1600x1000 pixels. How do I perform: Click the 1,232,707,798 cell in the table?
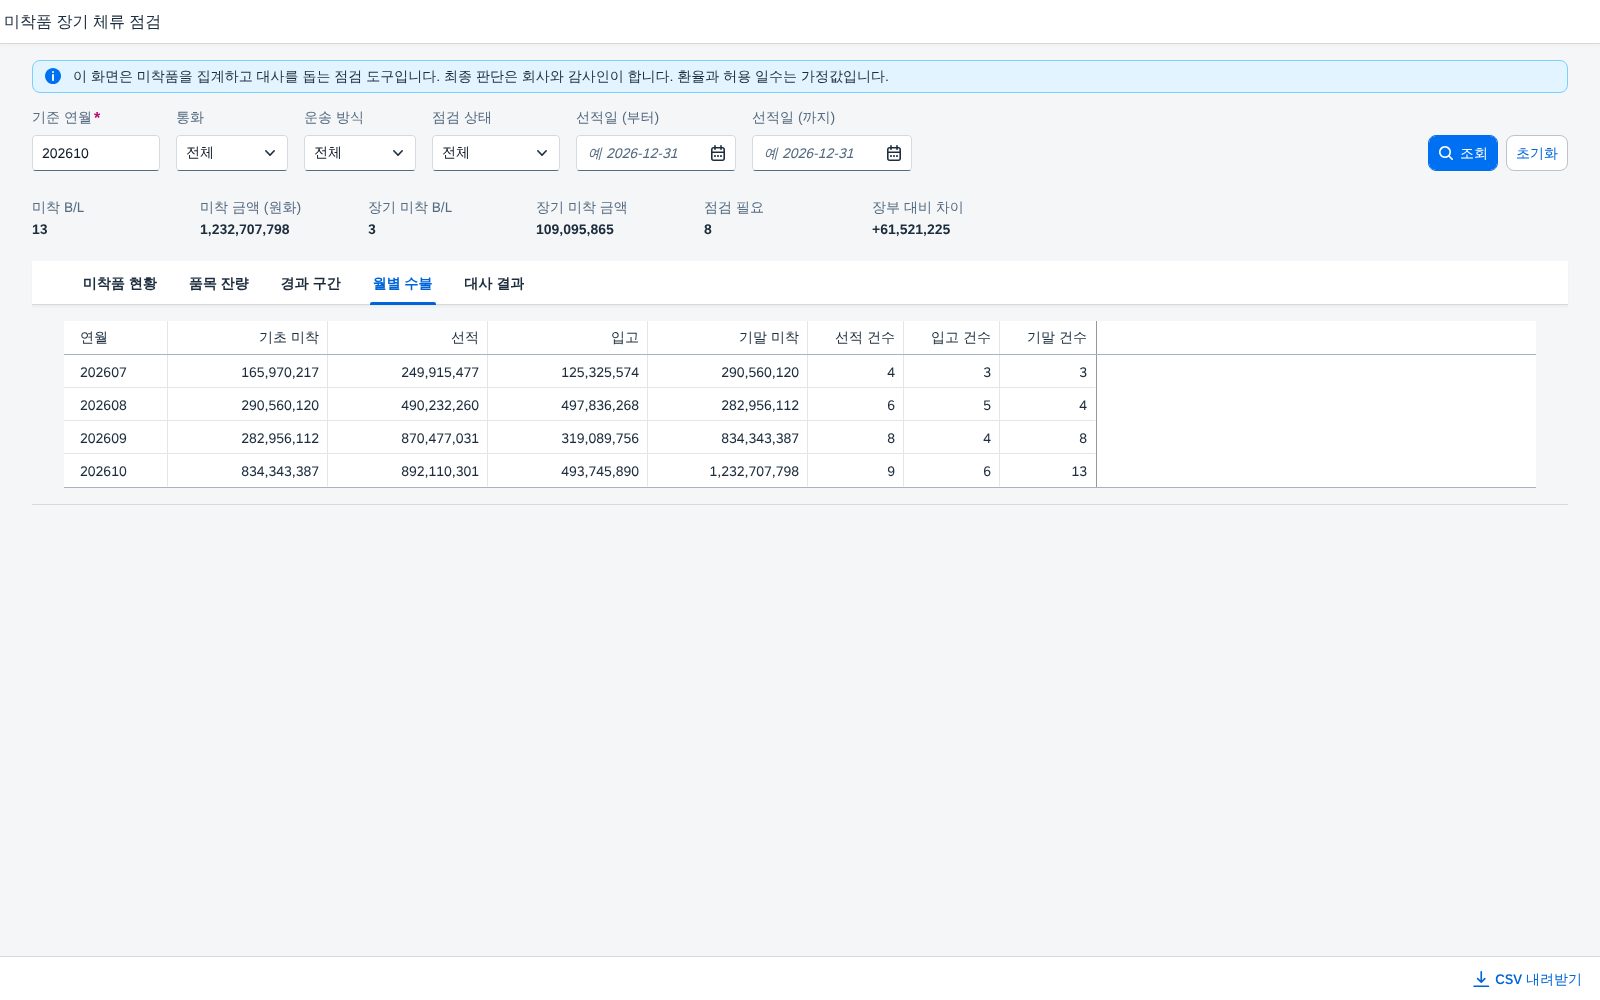click(728, 471)
